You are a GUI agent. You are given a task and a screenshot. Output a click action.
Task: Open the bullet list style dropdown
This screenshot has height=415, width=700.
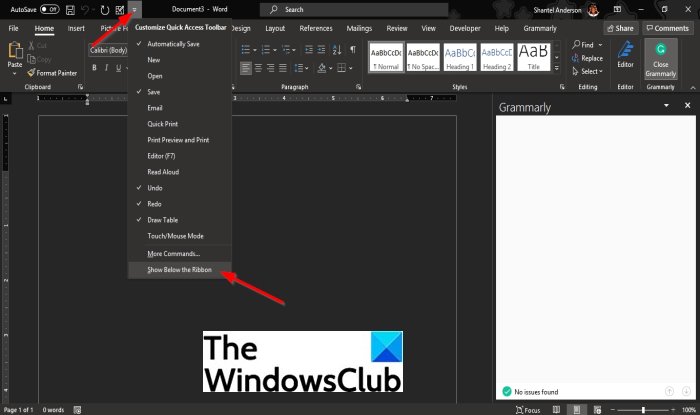[x=254, y=50]
